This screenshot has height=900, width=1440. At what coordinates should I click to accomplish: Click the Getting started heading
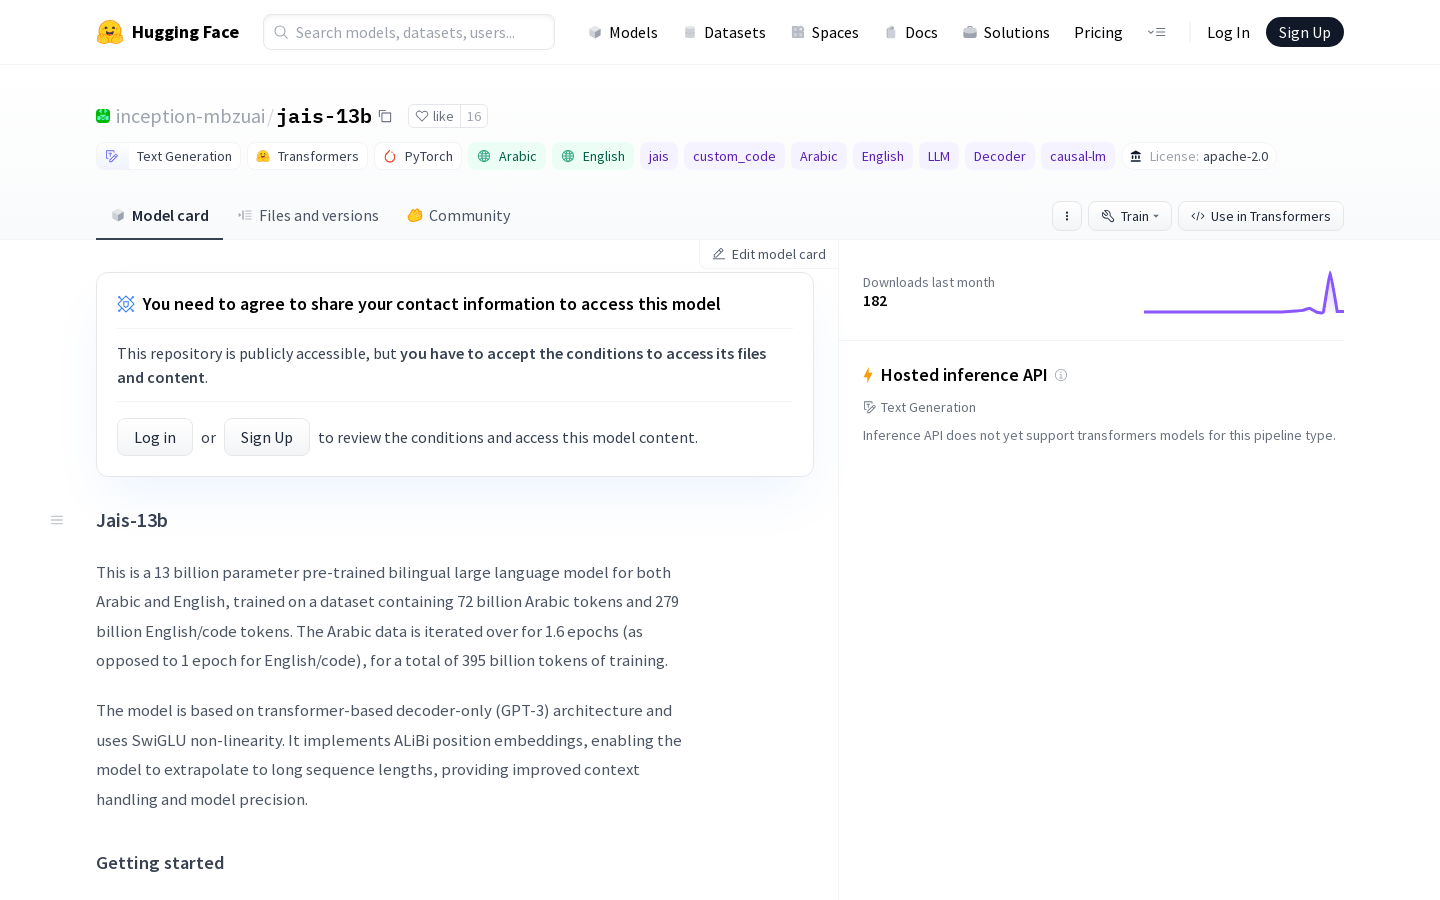[x=160, y=863]
